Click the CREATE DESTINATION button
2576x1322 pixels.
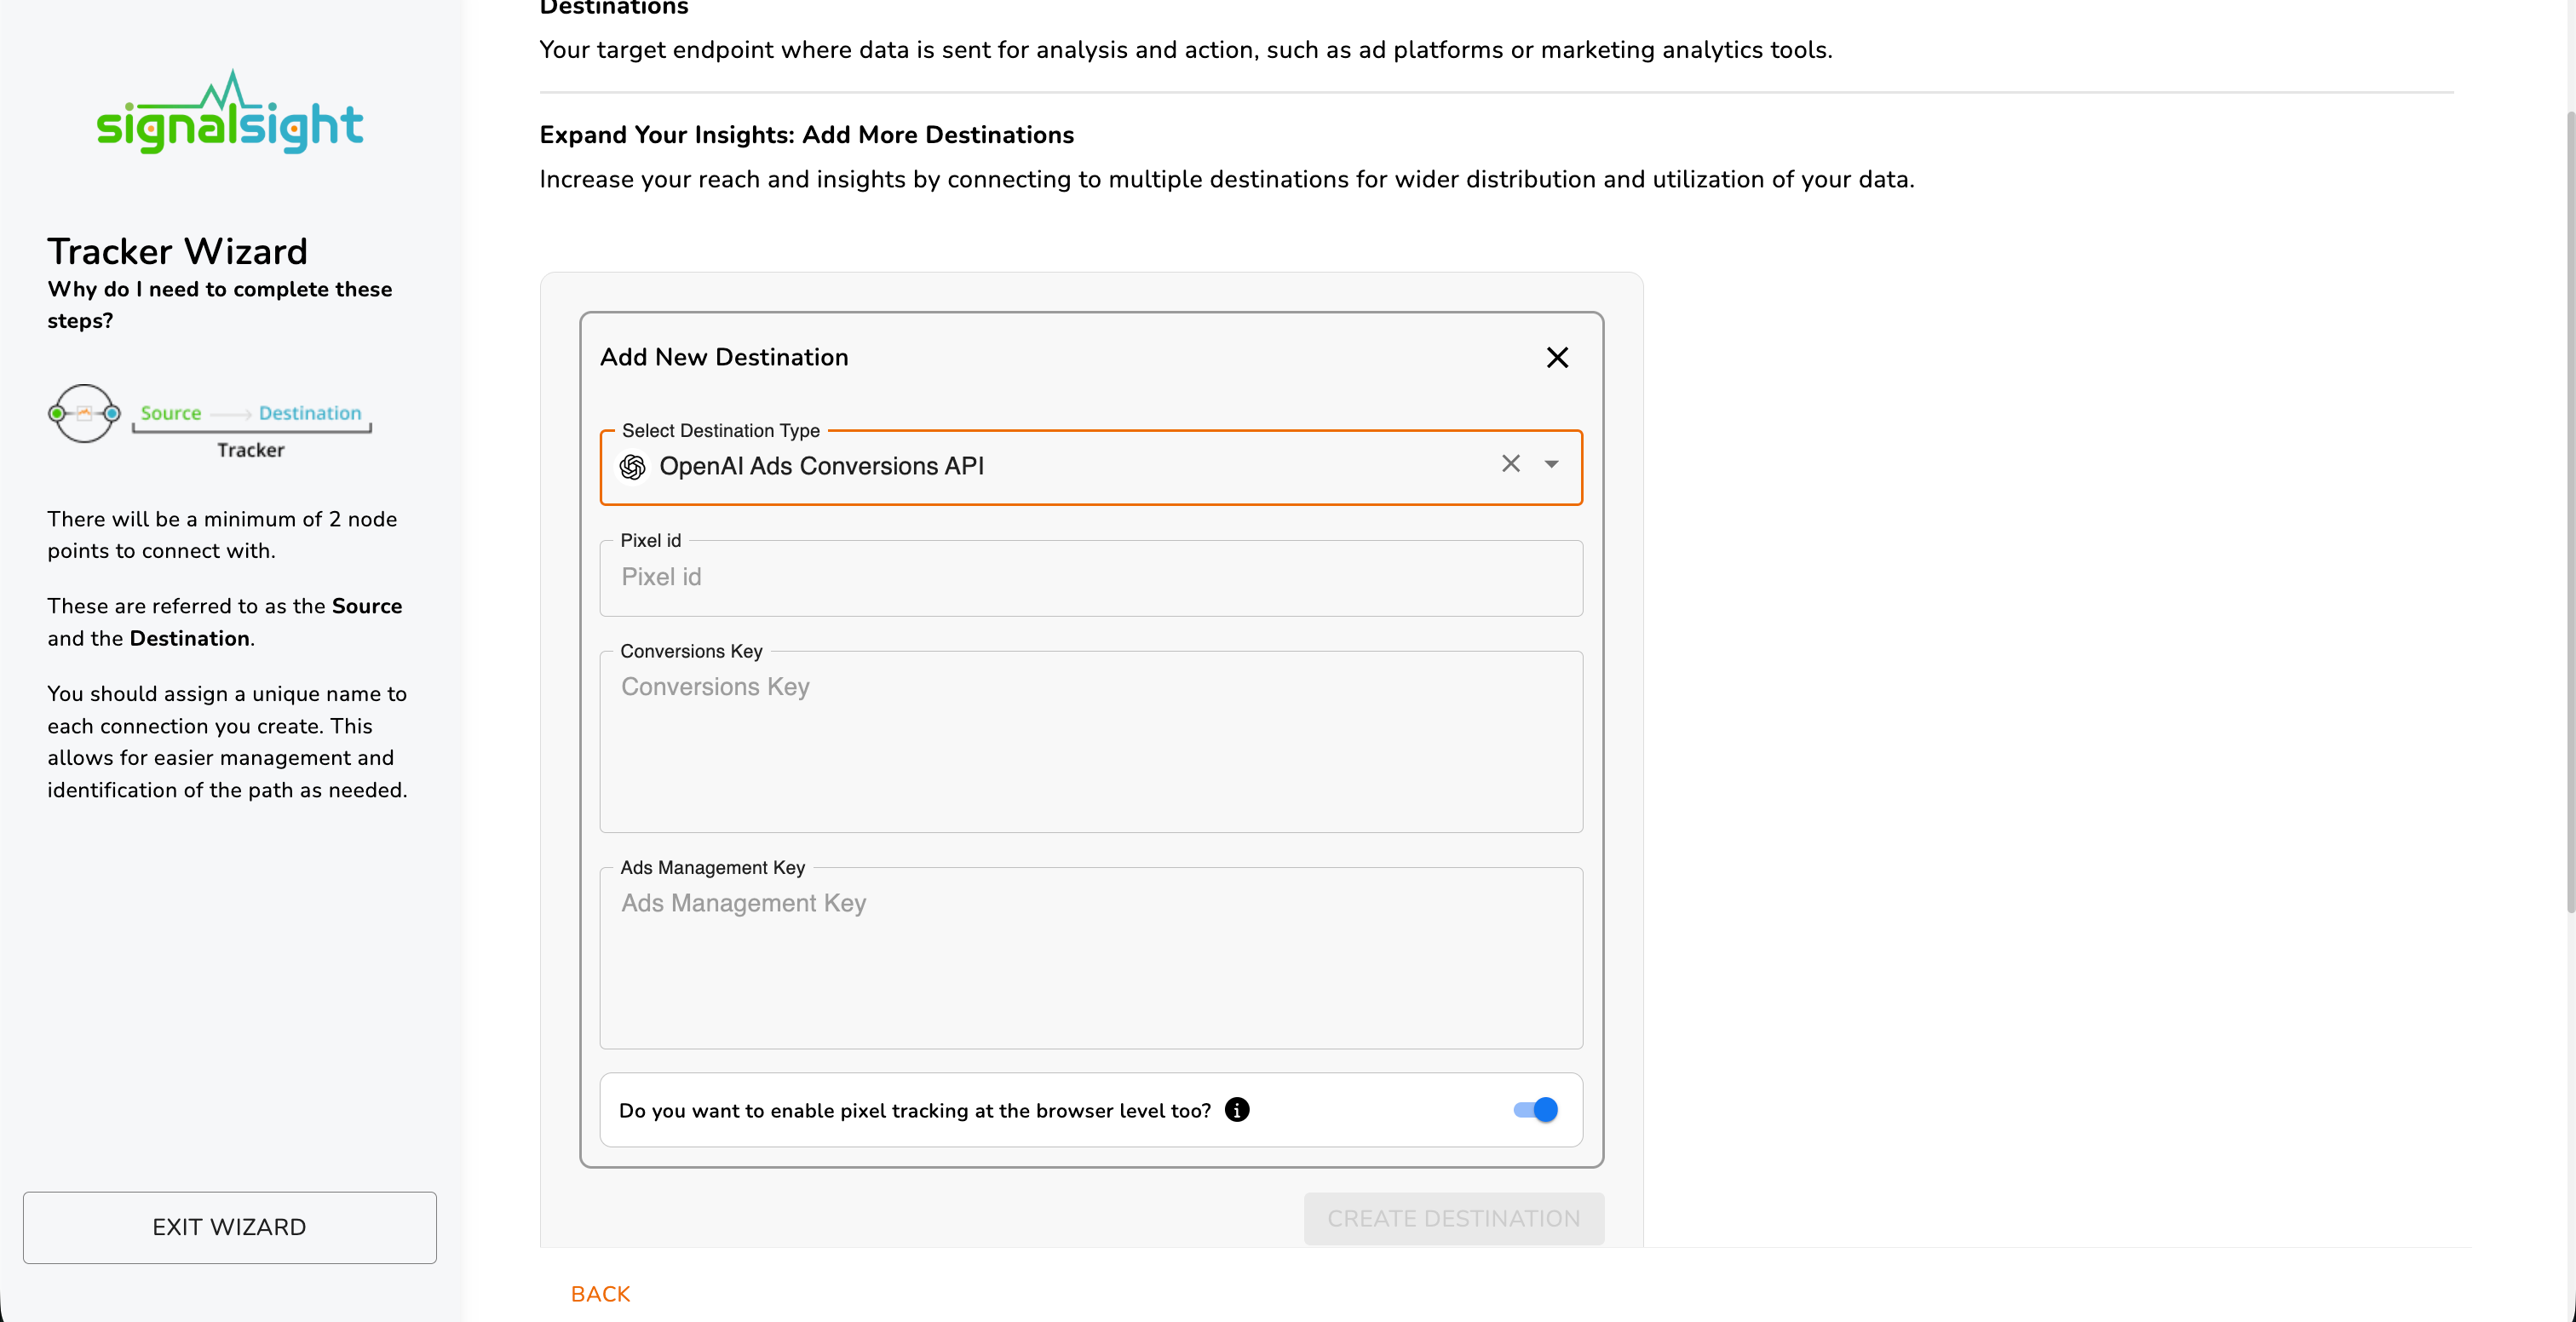(1453, 1218)
